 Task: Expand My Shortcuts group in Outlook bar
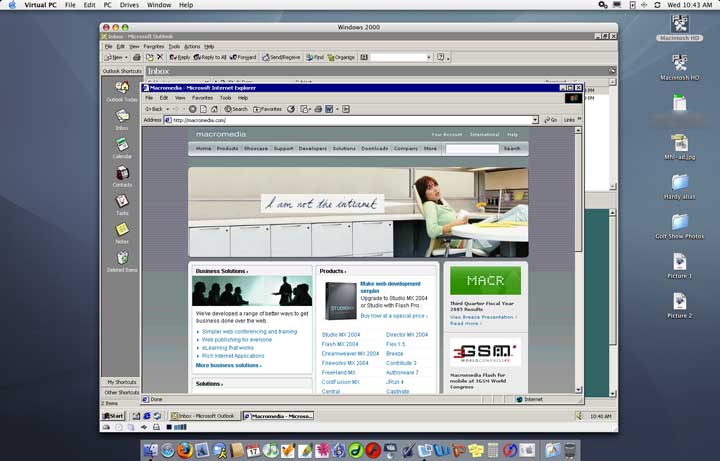point(121,382)
